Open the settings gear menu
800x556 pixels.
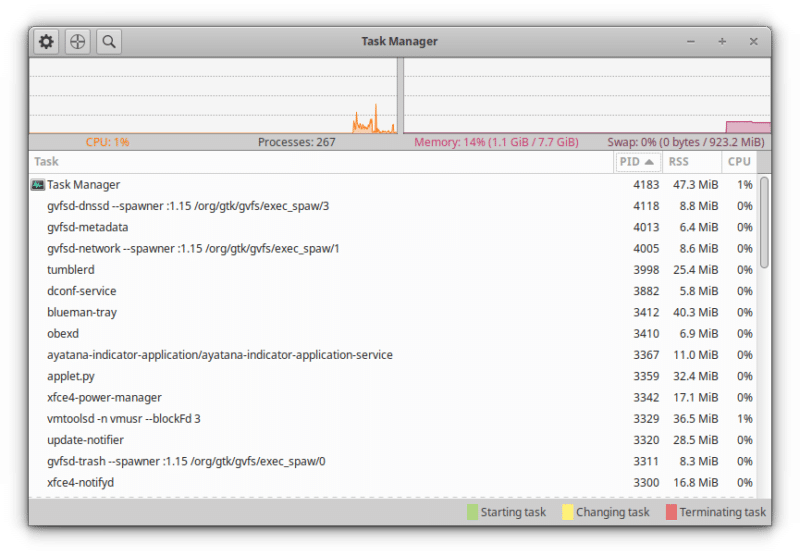pyautogui.click(x=46, y=41)
